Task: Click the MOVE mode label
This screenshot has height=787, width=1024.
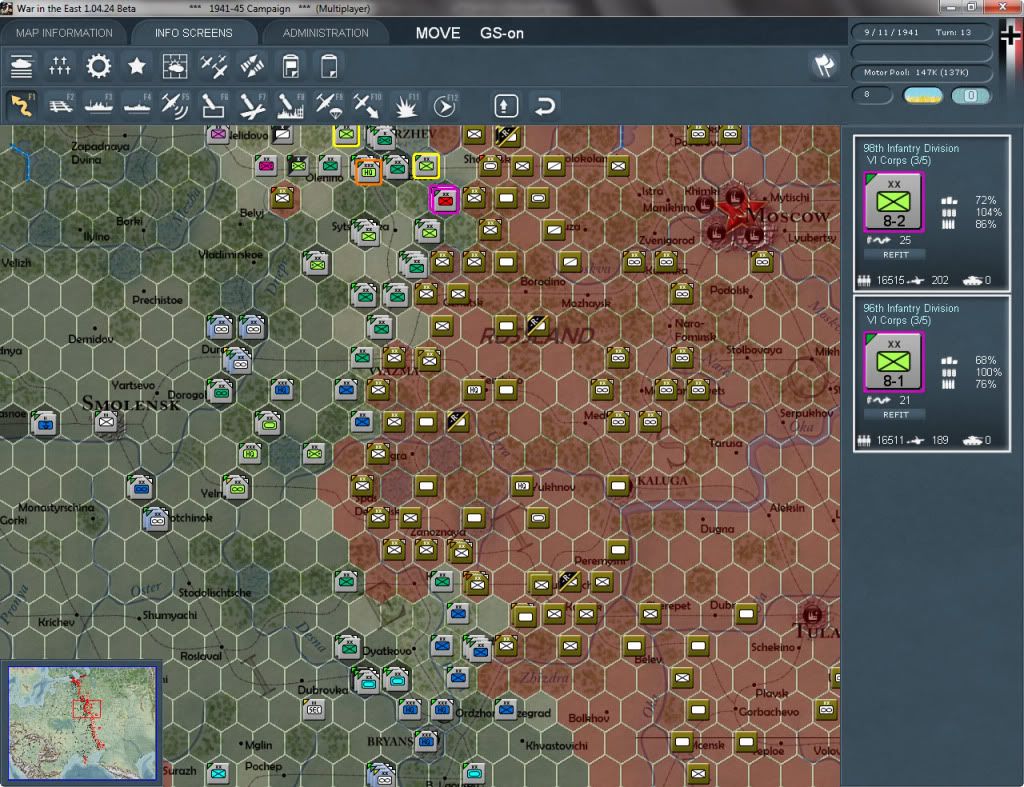Action: (x=438, y=33)
